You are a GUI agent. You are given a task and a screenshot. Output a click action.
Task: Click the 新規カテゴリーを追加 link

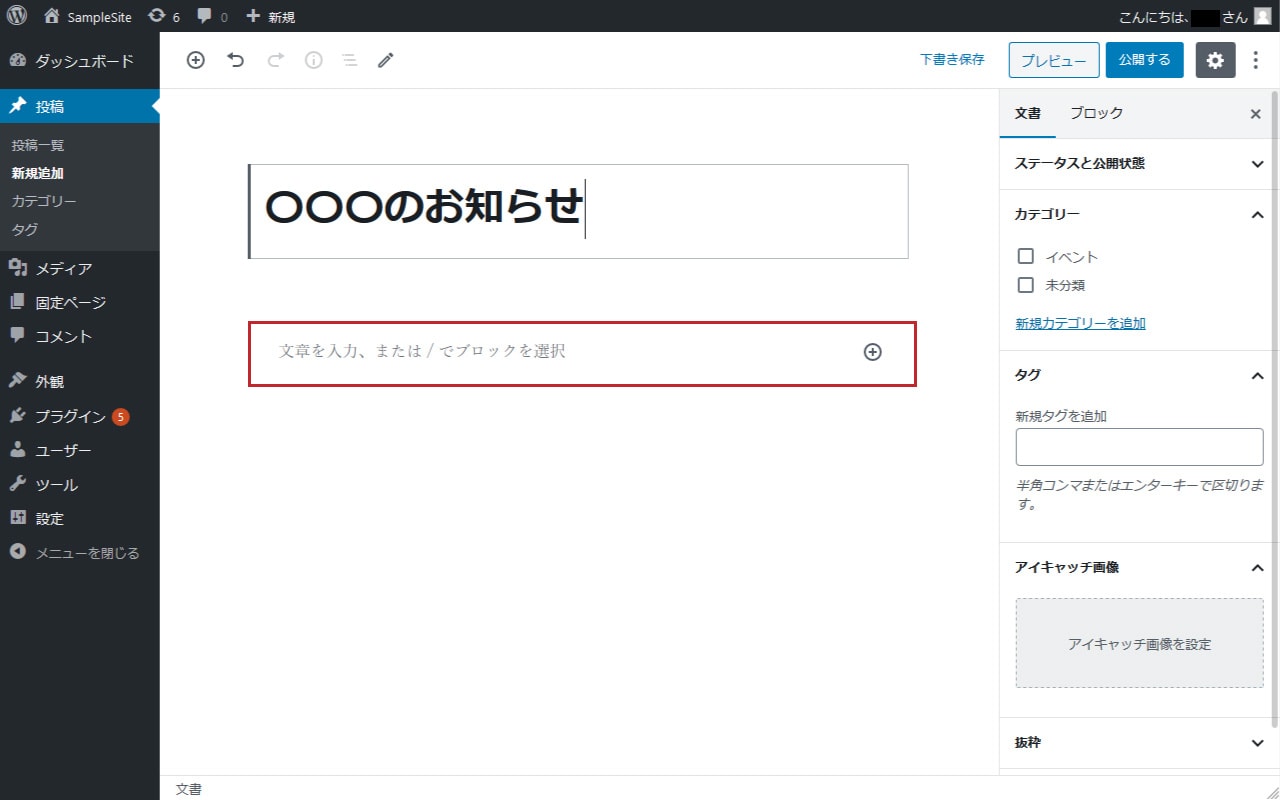tap(1080, 323)
